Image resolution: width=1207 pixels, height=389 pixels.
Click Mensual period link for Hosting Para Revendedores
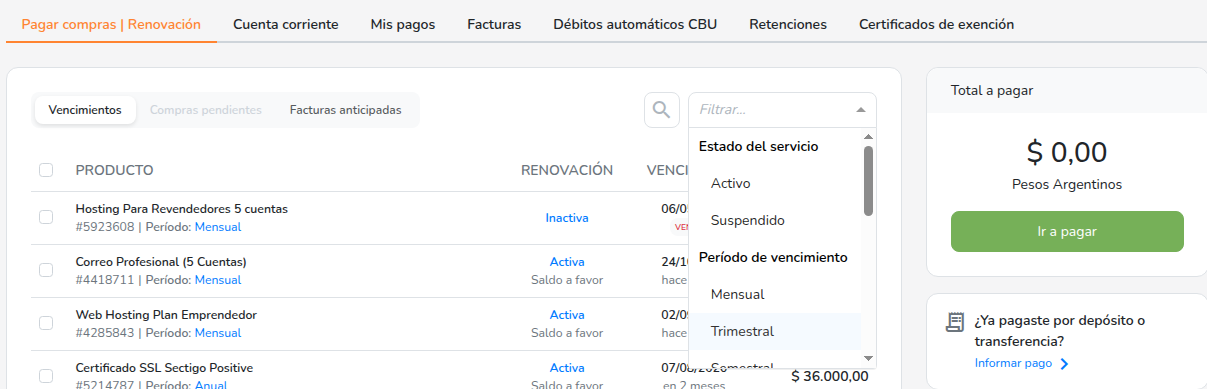click(x=218, y=227)
